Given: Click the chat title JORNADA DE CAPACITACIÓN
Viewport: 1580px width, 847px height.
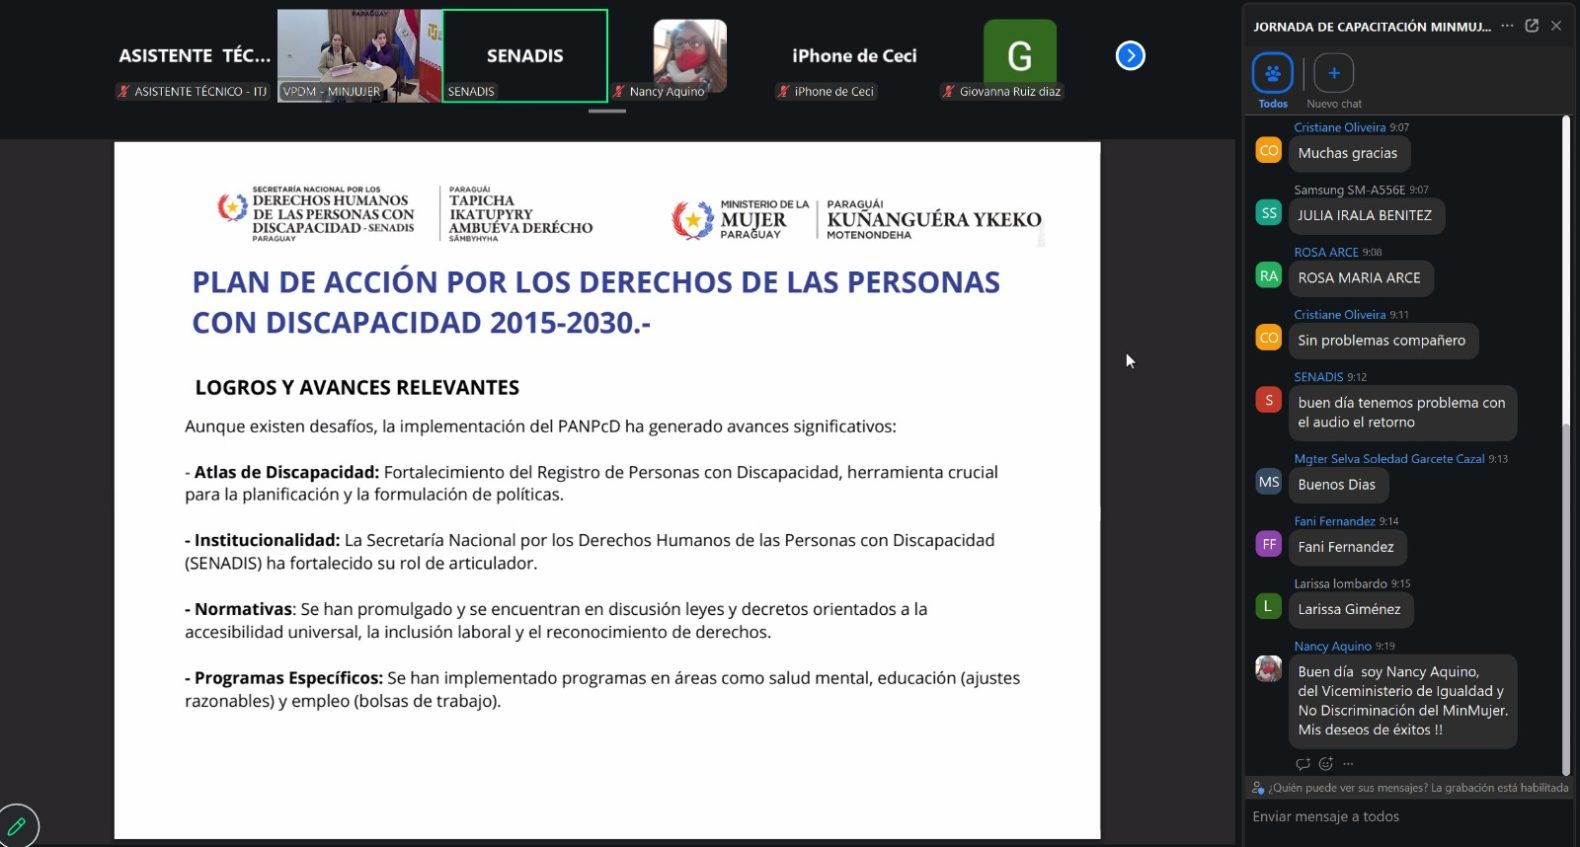Looking at the screenshot, I should tap(1372, 27).
